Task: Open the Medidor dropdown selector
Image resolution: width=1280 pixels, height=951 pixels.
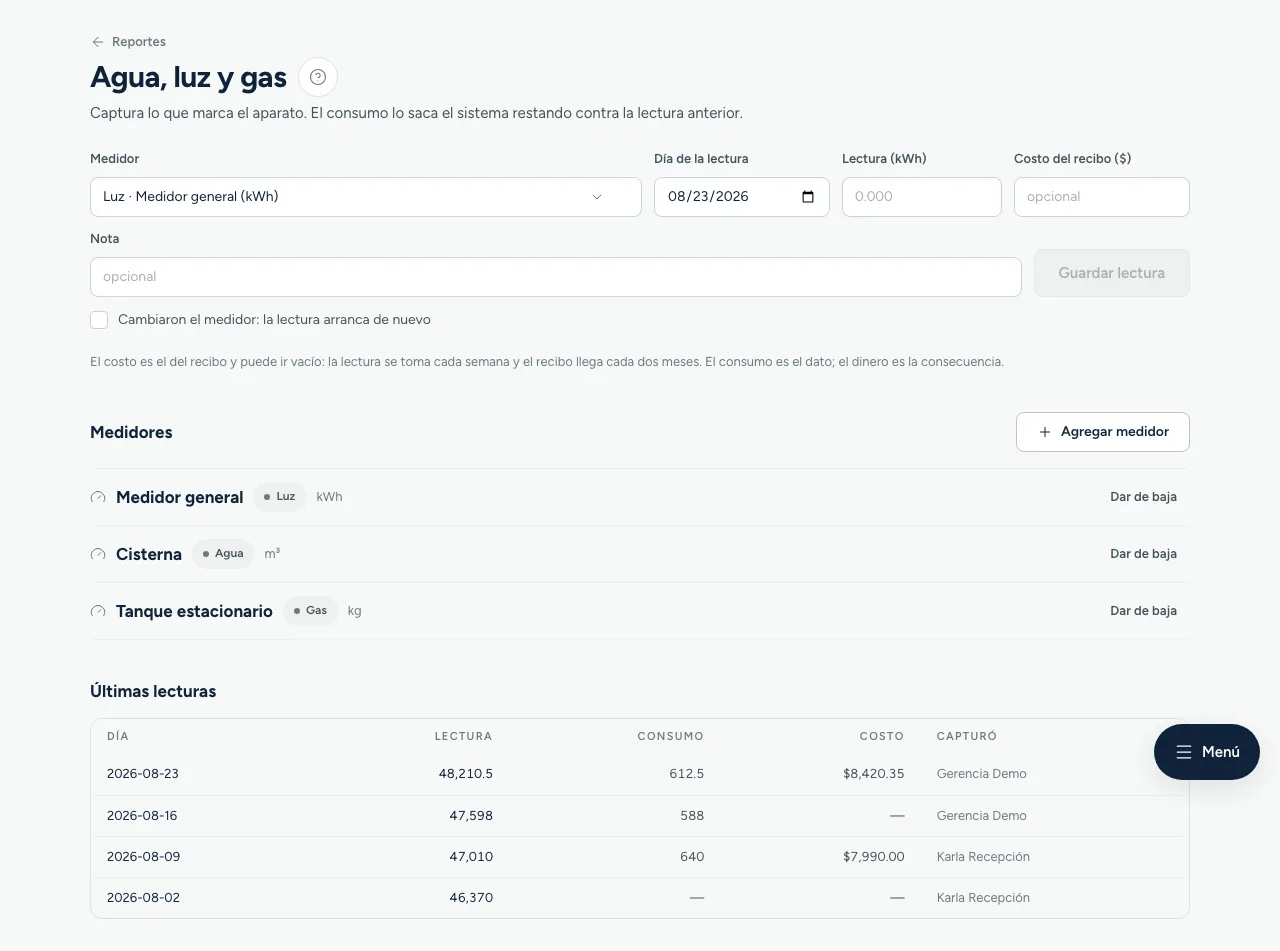Action: point(366,197)
